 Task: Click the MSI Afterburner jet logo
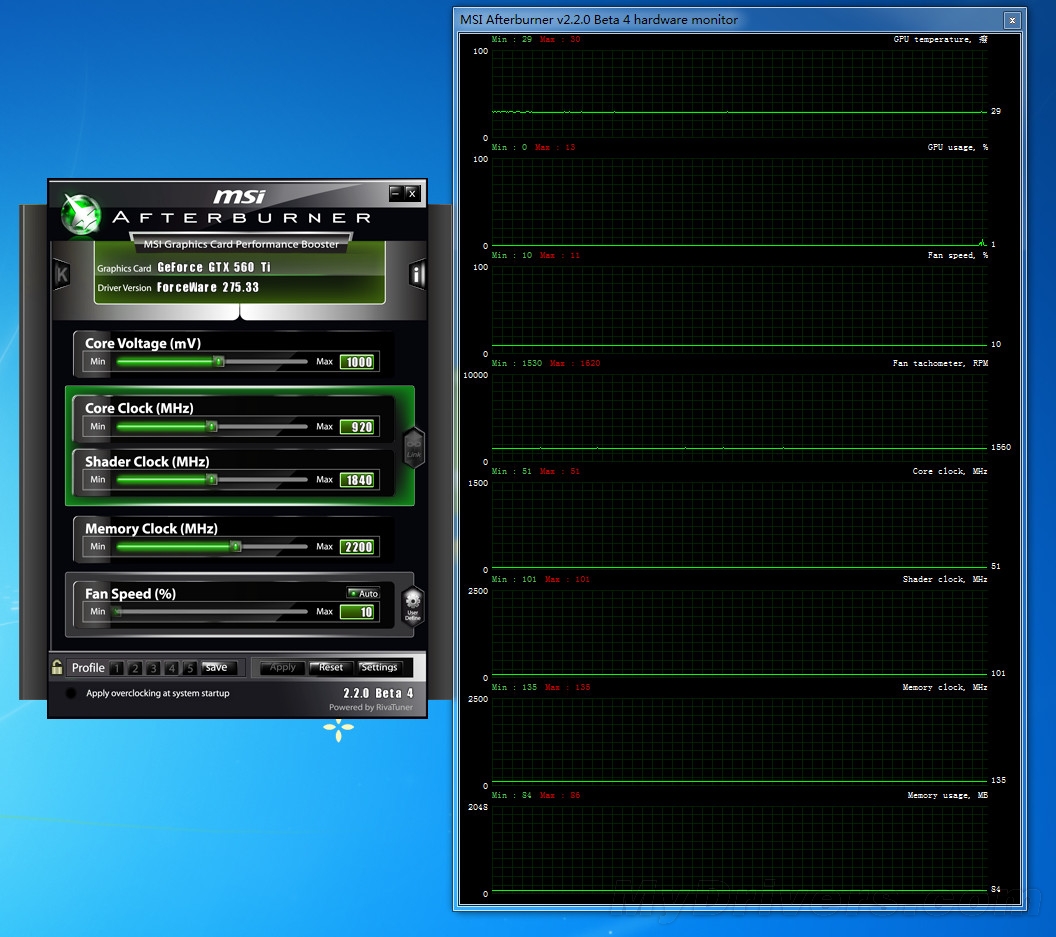point(80,212)
